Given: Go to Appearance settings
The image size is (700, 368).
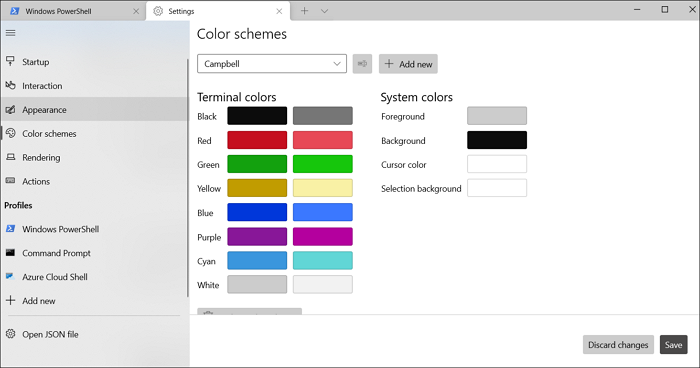Looking at the screenshot, I should 95,109.
